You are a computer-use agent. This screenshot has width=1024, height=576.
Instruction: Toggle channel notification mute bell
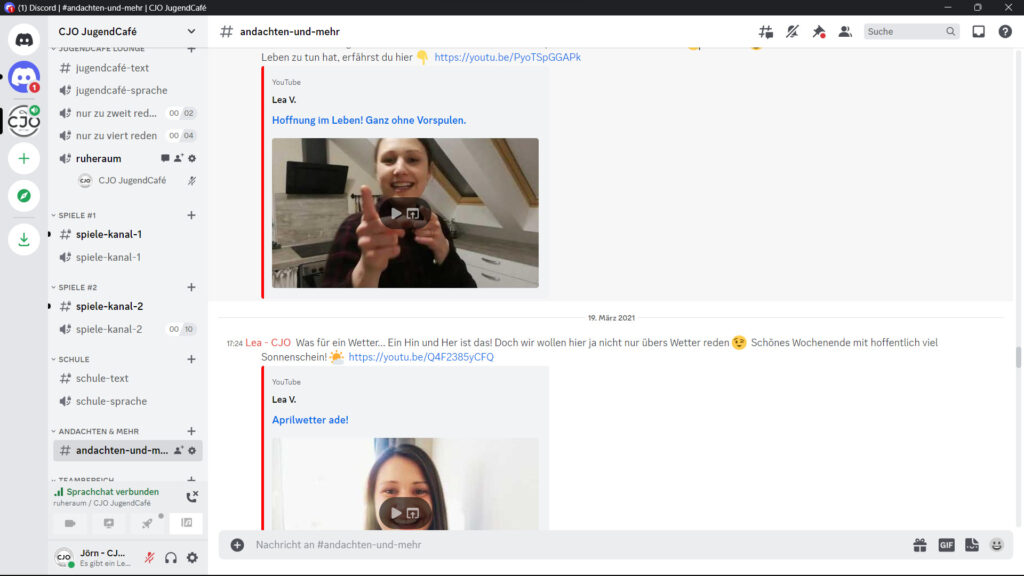coord(793,32)
